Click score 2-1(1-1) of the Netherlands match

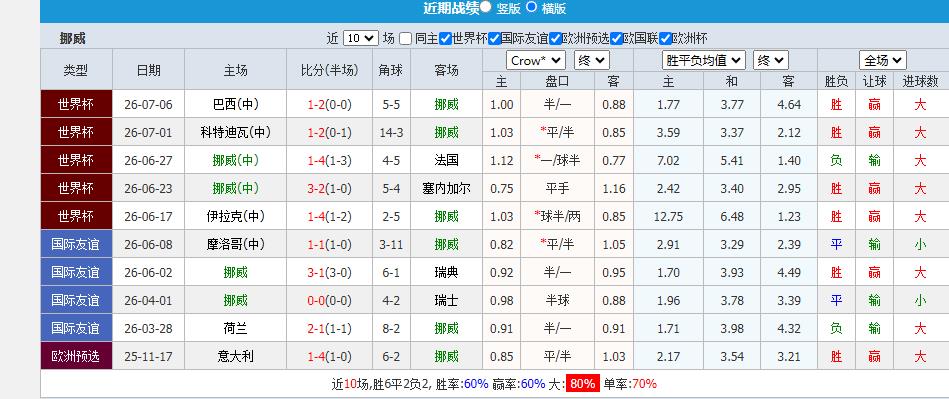pos(329,329)
